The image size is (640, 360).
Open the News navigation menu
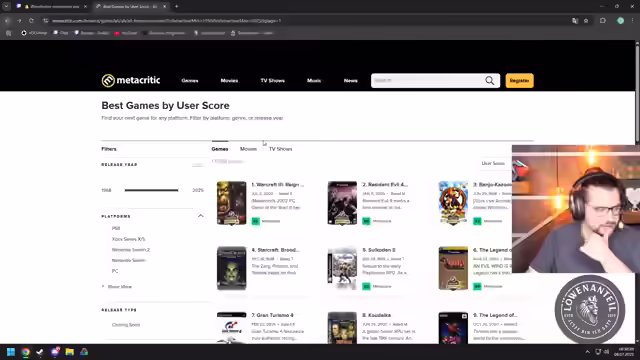(351, 81)
